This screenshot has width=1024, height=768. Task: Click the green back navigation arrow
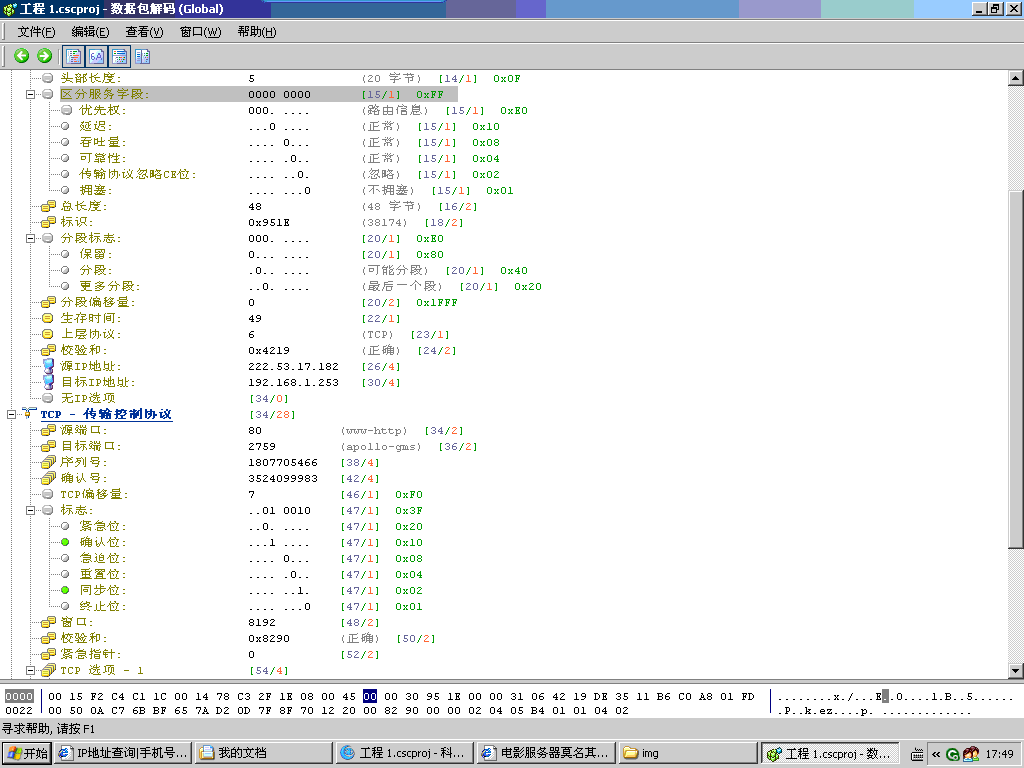pyautogui.click(x=21, y=56)
